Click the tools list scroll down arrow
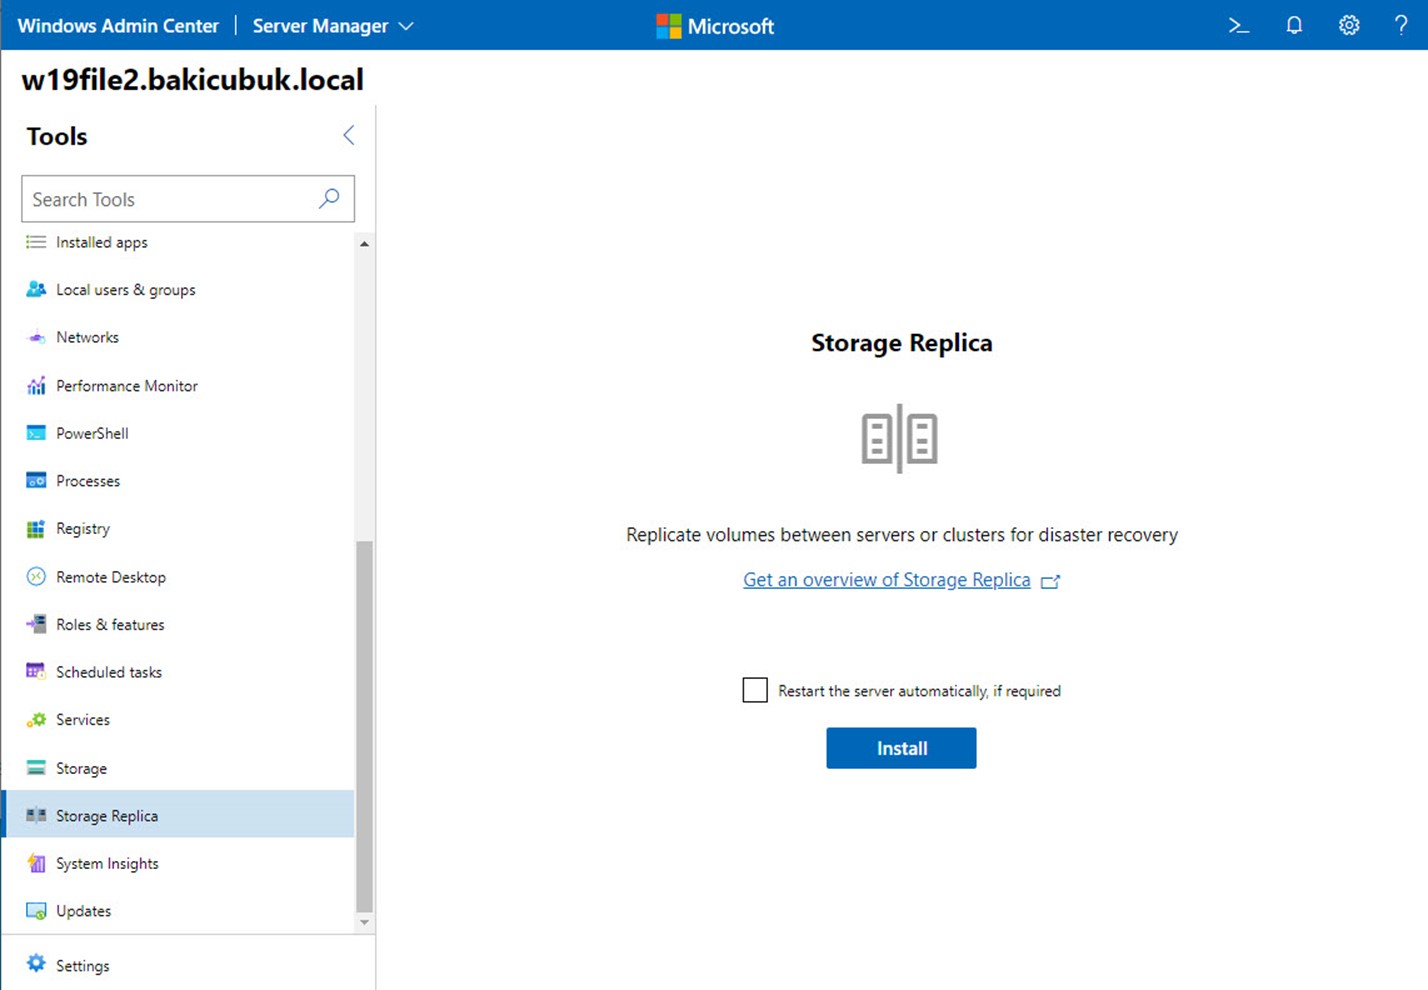The image size is (1428, 990). tap(364, 922)
